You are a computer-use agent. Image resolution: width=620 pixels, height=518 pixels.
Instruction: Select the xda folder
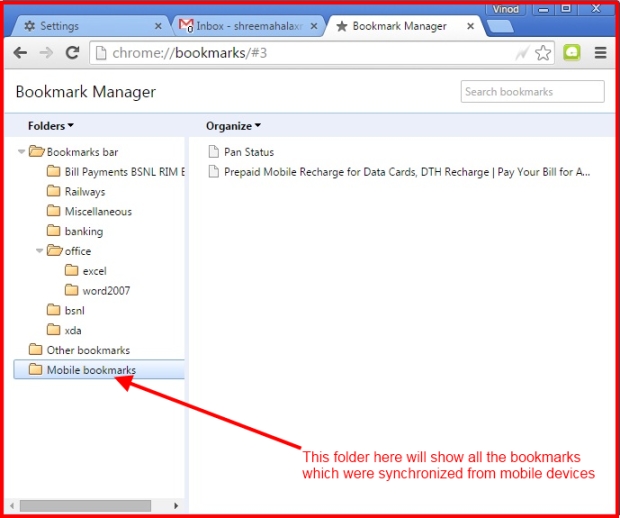(x=73, y=330)
